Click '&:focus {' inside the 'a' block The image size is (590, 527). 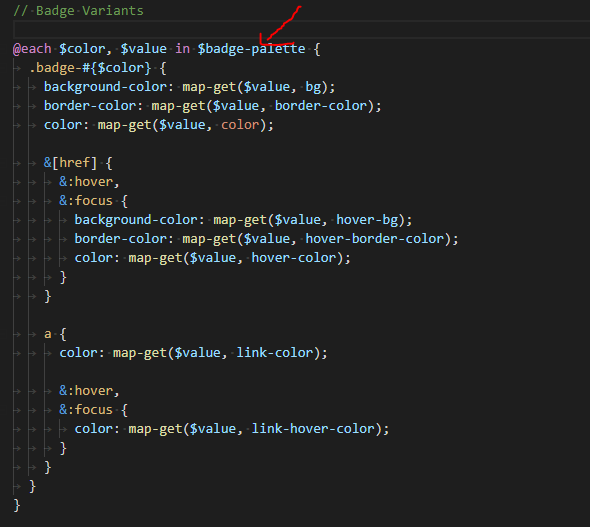[93, 410]
